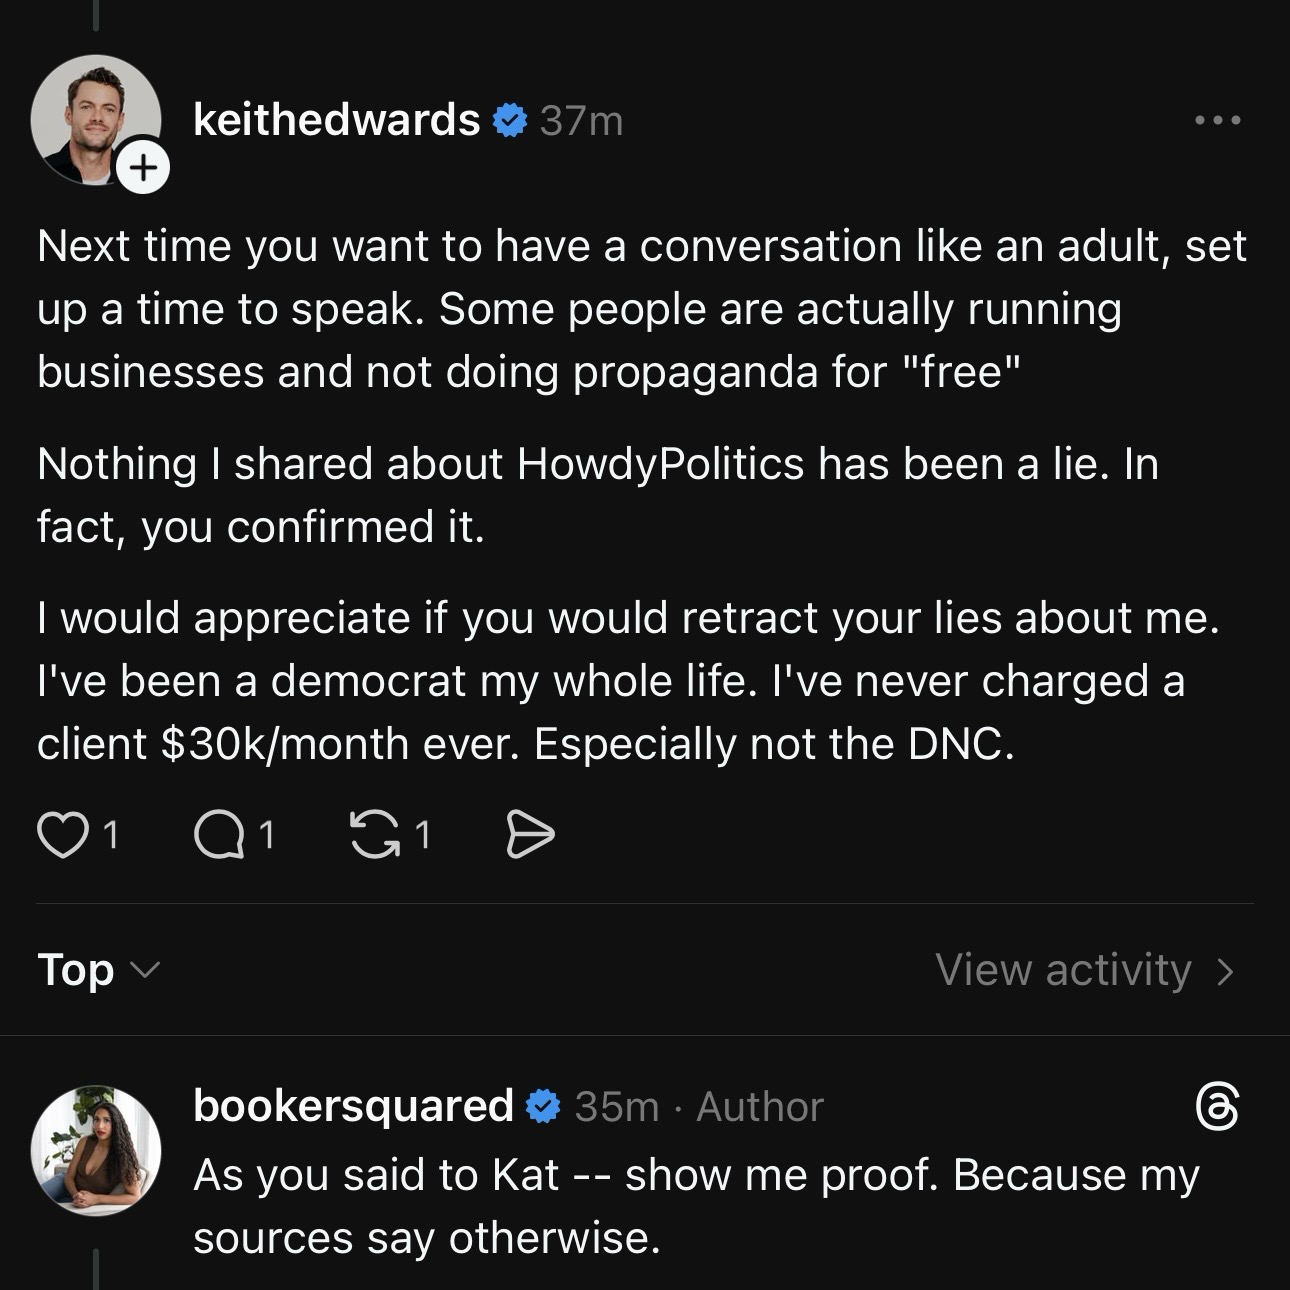The image size is (1290, 1290).
Task: Like keithedwards' post with the heart icon
Action: pyautogui.click(x=62, y=836)
